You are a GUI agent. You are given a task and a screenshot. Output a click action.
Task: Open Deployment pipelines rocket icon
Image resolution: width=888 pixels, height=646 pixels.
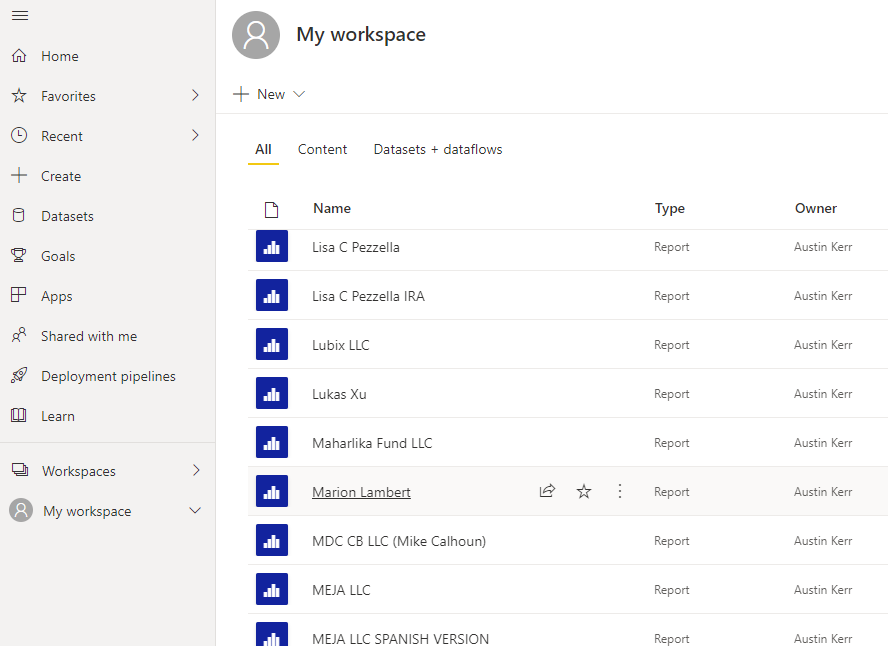tap(19, 375)
